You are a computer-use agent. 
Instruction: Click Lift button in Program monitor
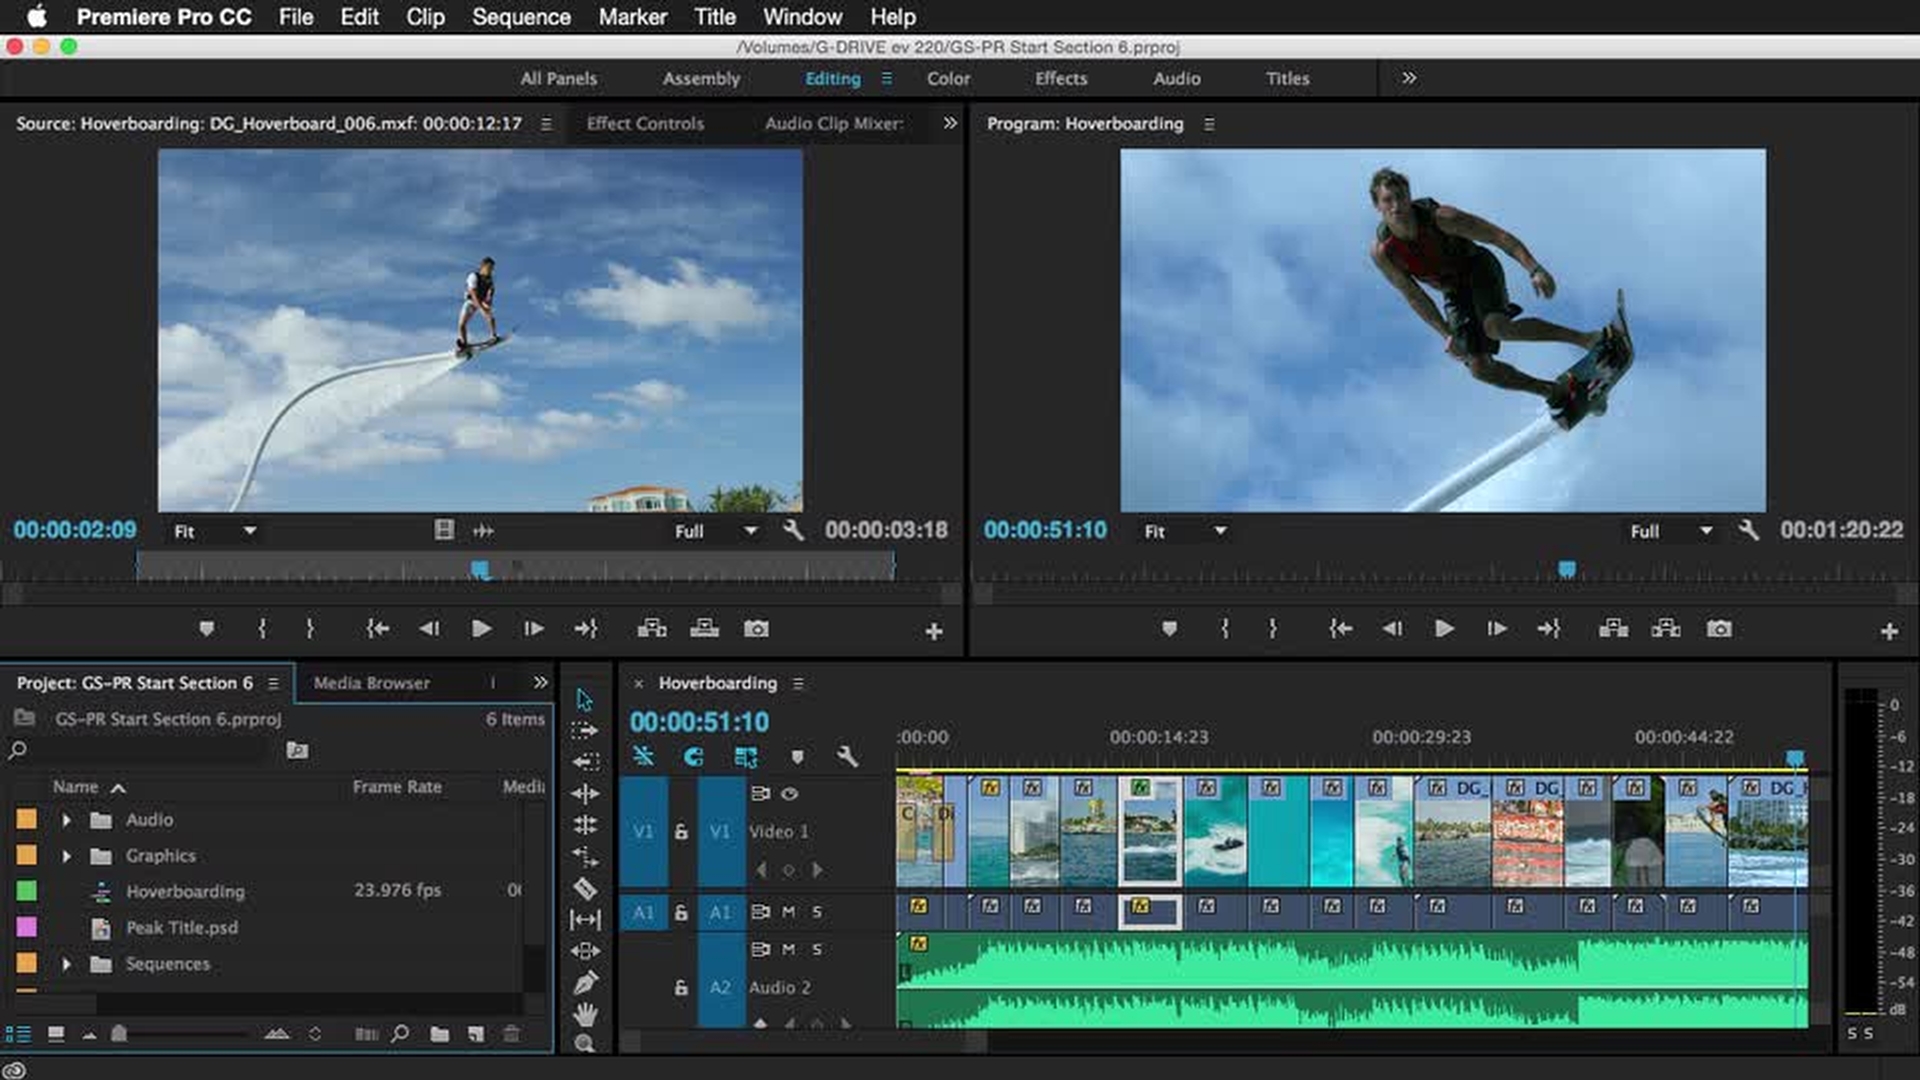click(1613, 629)
